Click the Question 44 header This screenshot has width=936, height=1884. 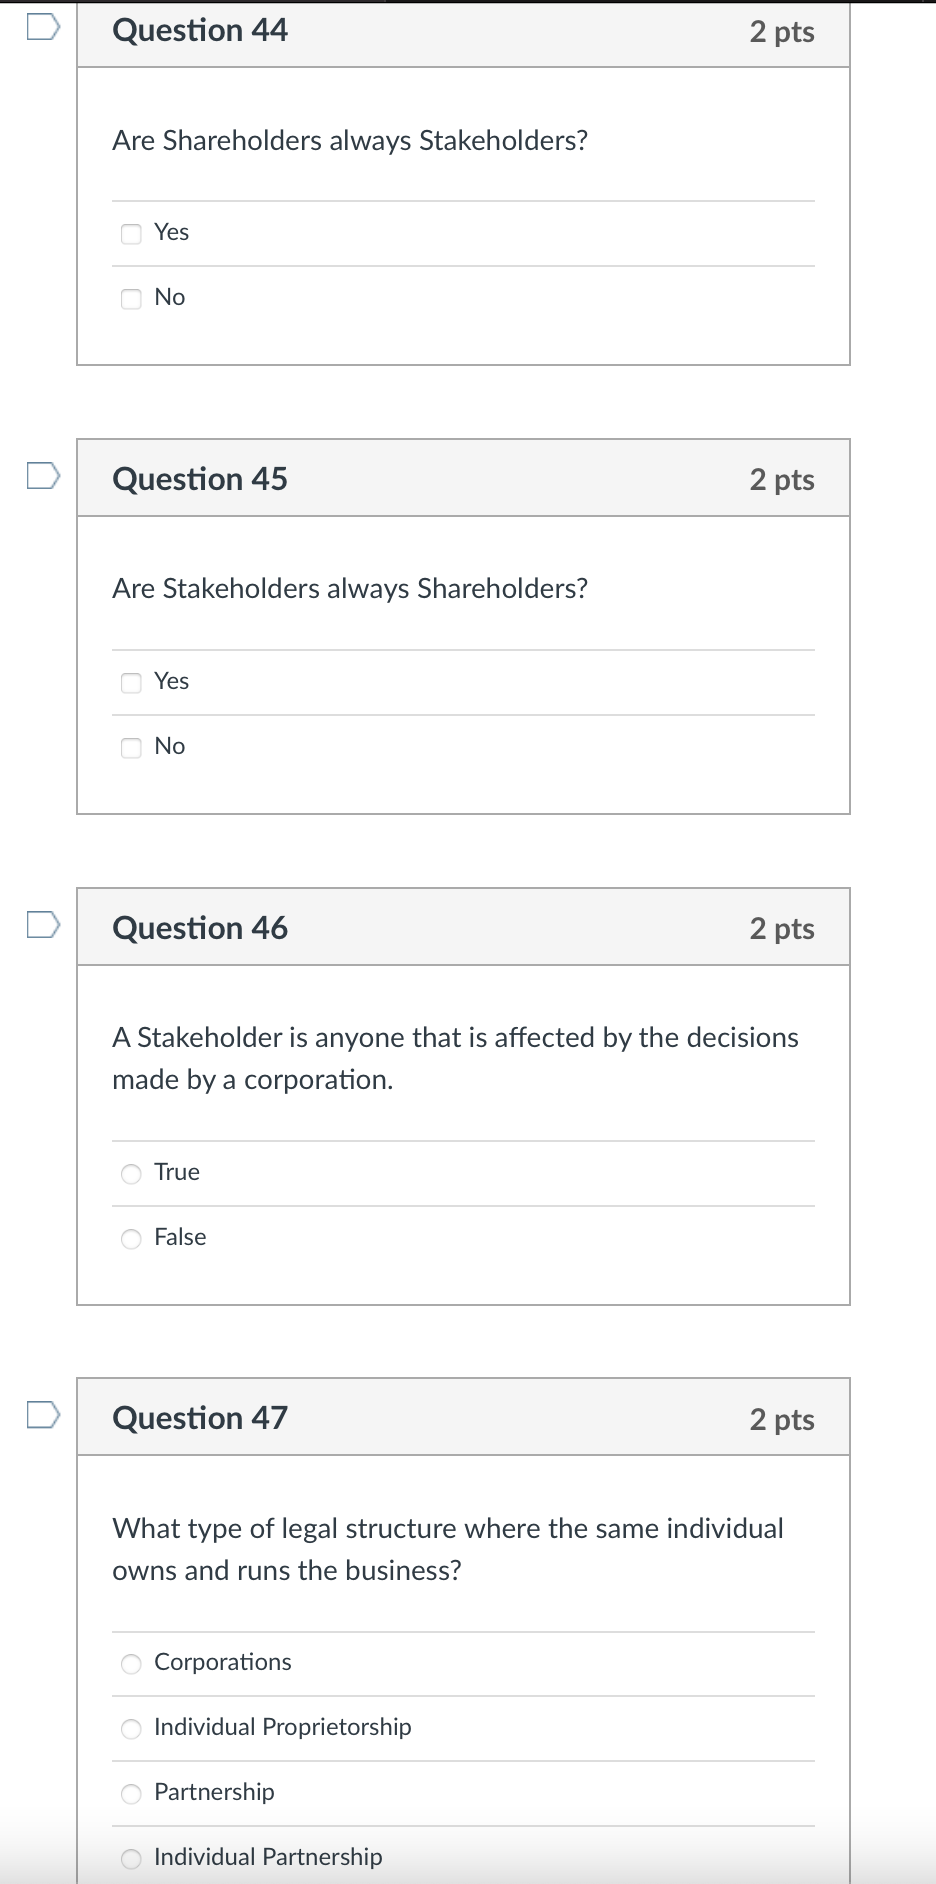(200, 30)
